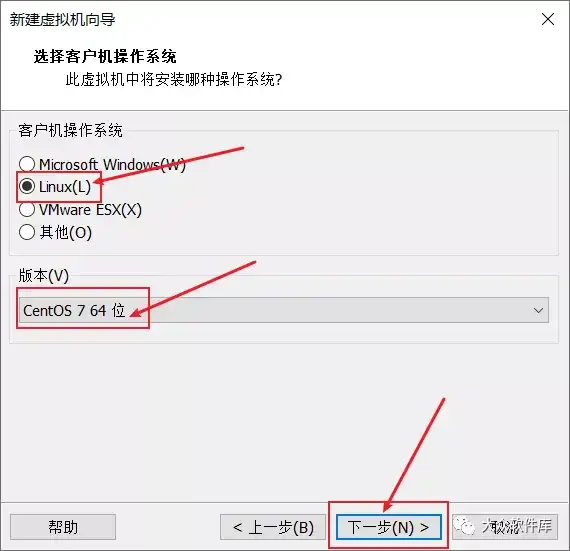Choose the VMware ESX(X) radio button
Image resolution: width=570 pixels, height=551 pixels.
coord(27,209)
